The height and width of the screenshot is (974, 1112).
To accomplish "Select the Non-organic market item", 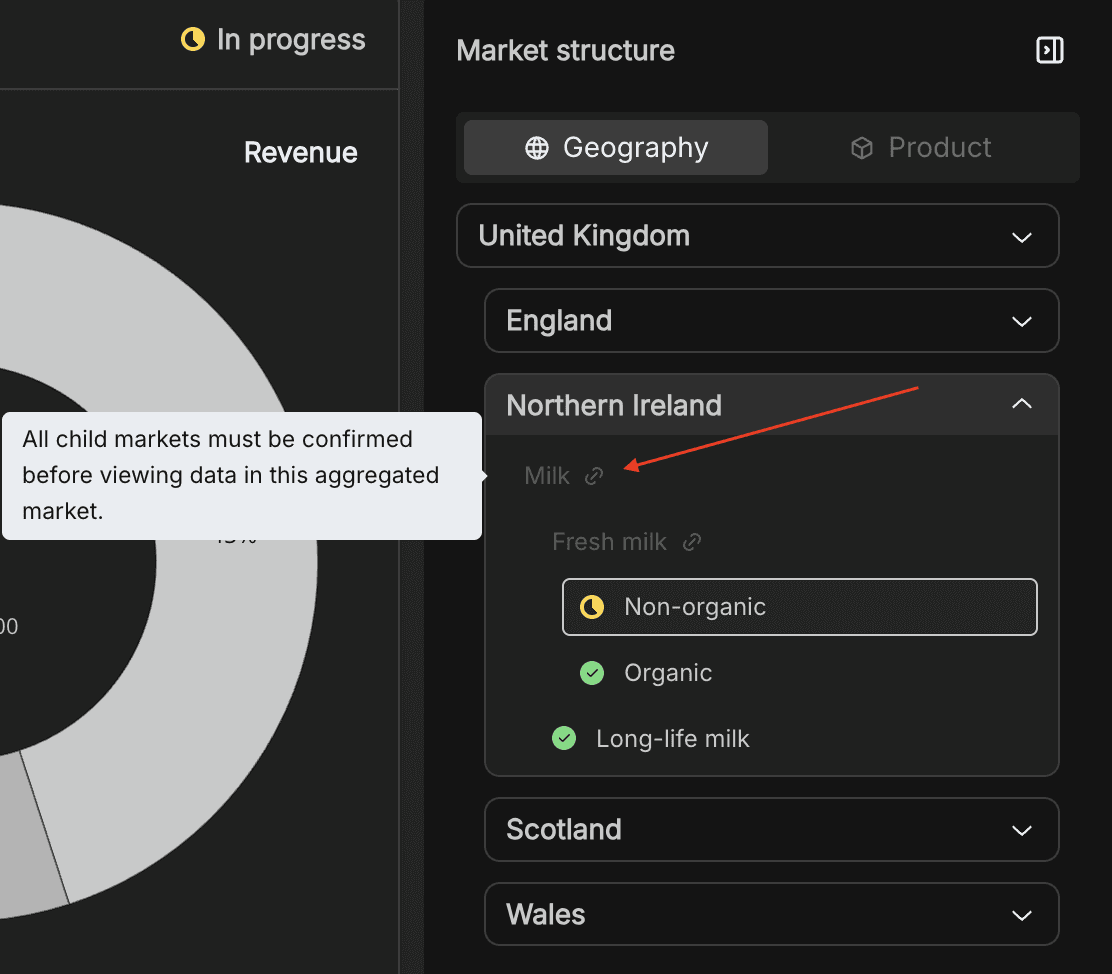I will pos(799,607).
